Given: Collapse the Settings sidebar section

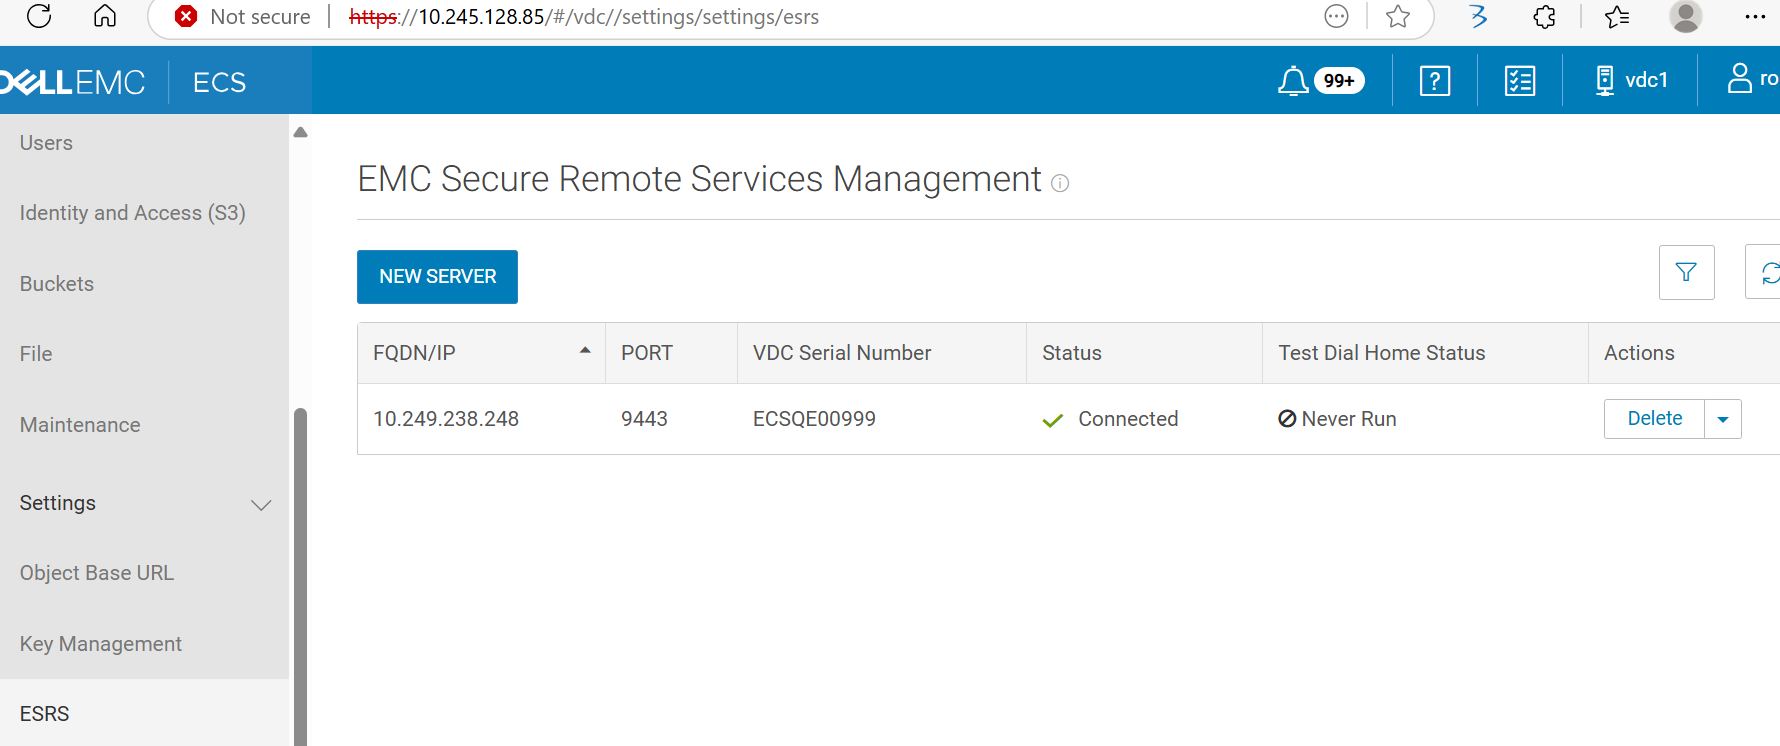Looking at the screenshot, I should tap(261, 504).
